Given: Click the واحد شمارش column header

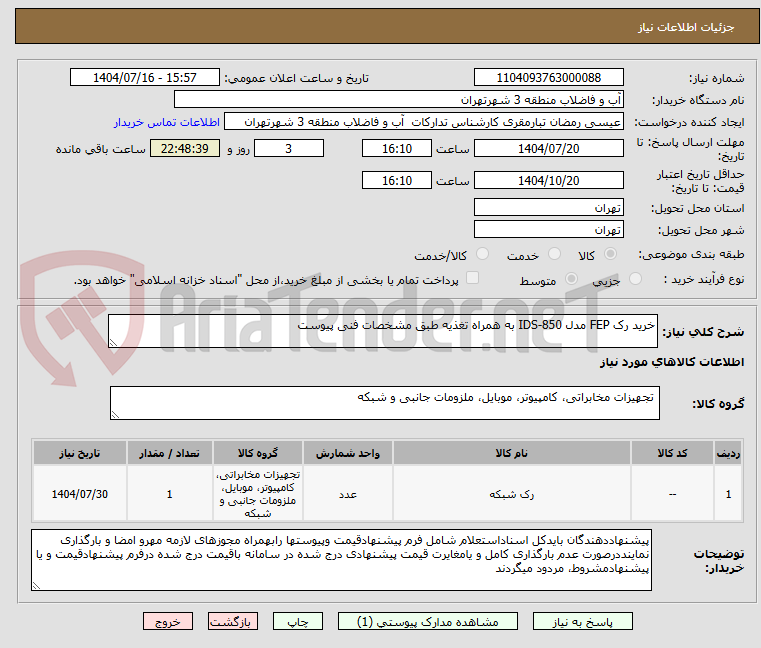Looking at the screenshot, I should 347,453.
